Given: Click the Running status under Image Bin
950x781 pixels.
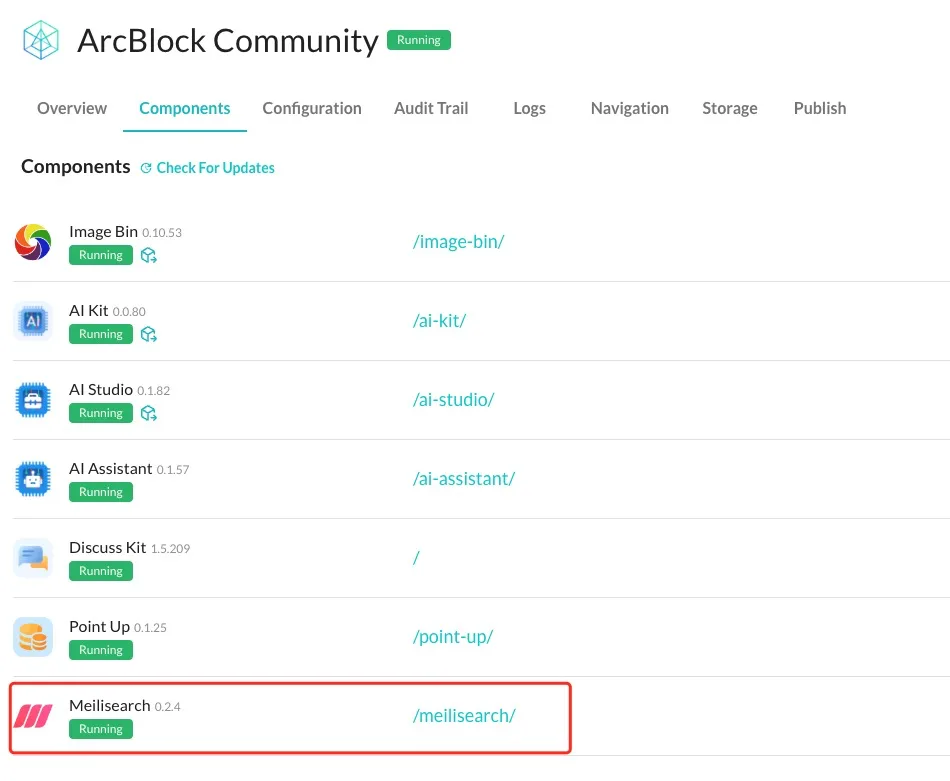Looking at the screenshot, I should (x=101, y=255).
